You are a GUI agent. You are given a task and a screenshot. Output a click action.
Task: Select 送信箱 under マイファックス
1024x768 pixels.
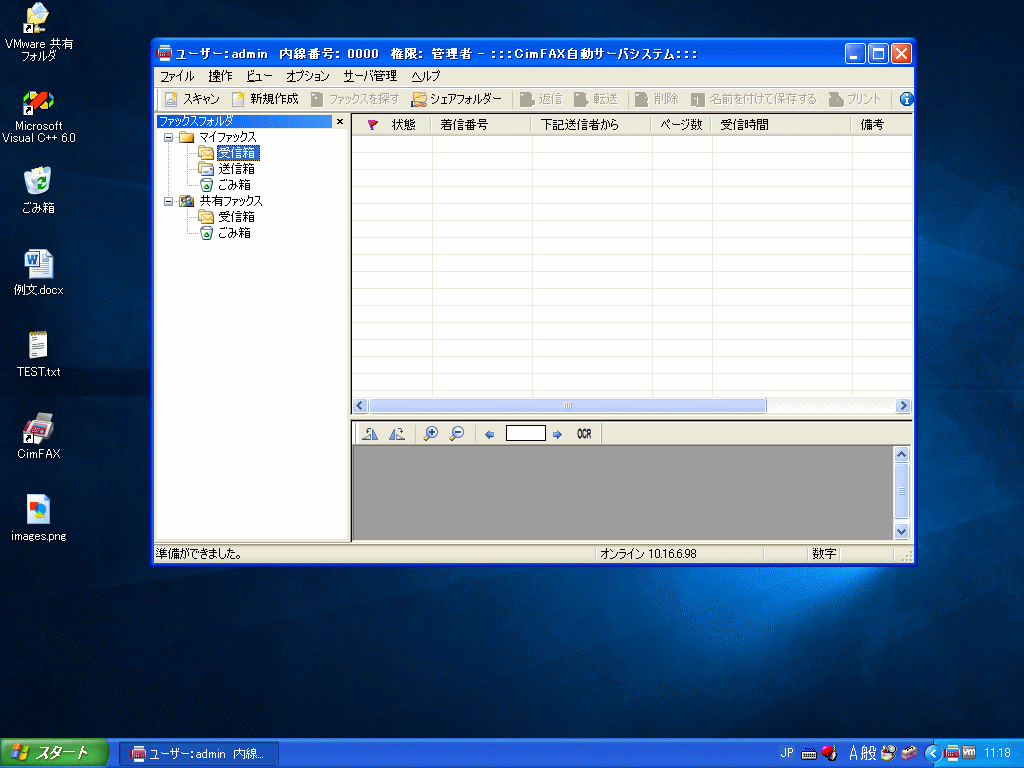point(236,169)
